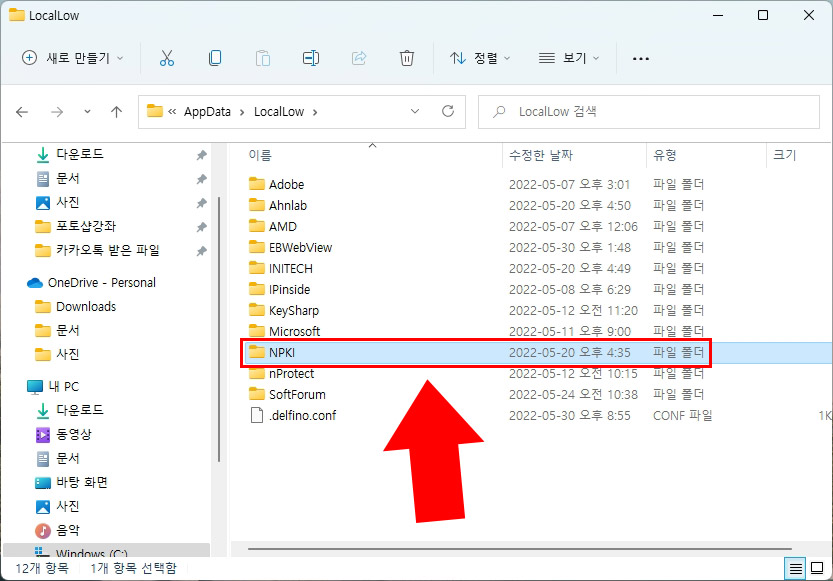This screenshot has width=833, height=581.
Task: Click the Copy icon in the toolbar
Action: click(215, 58)
